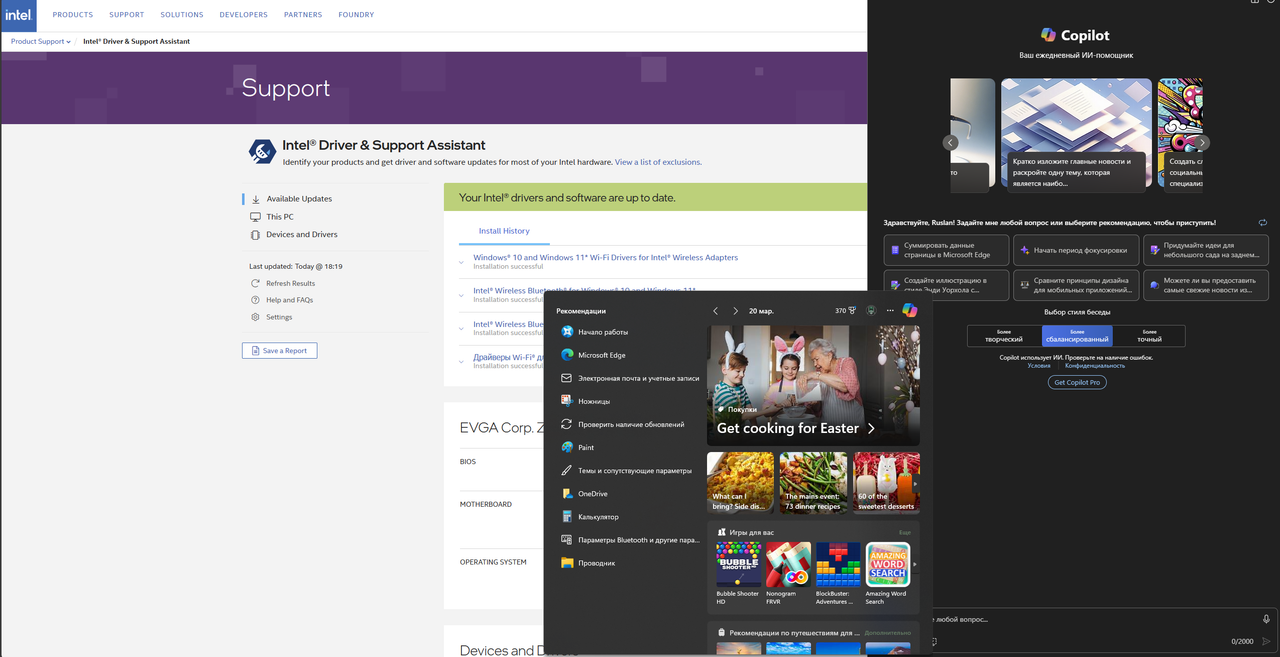
Task: Show next Copilot carousel card
Action: click(x=1202, y=143)
